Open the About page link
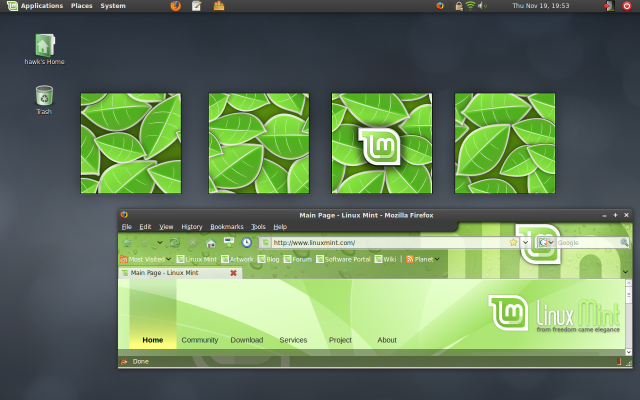 click(x=387, y=340)
